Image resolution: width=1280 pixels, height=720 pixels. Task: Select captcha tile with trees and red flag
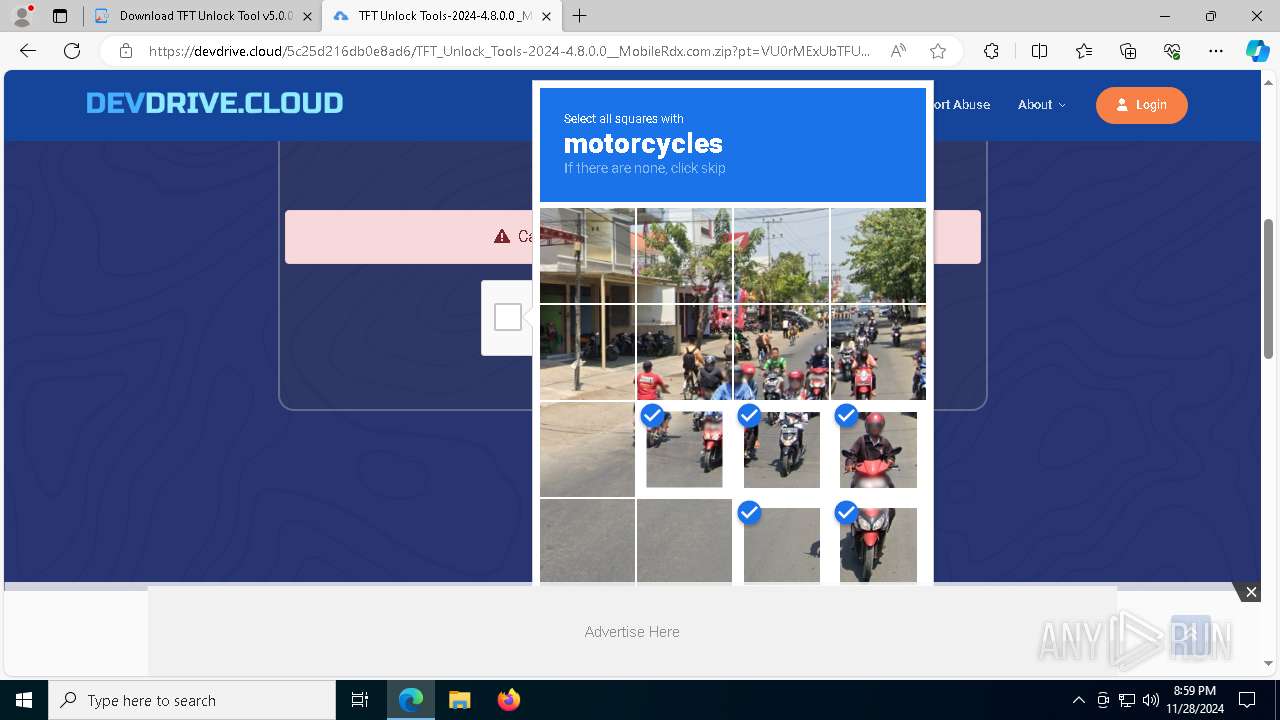point(684,255)
